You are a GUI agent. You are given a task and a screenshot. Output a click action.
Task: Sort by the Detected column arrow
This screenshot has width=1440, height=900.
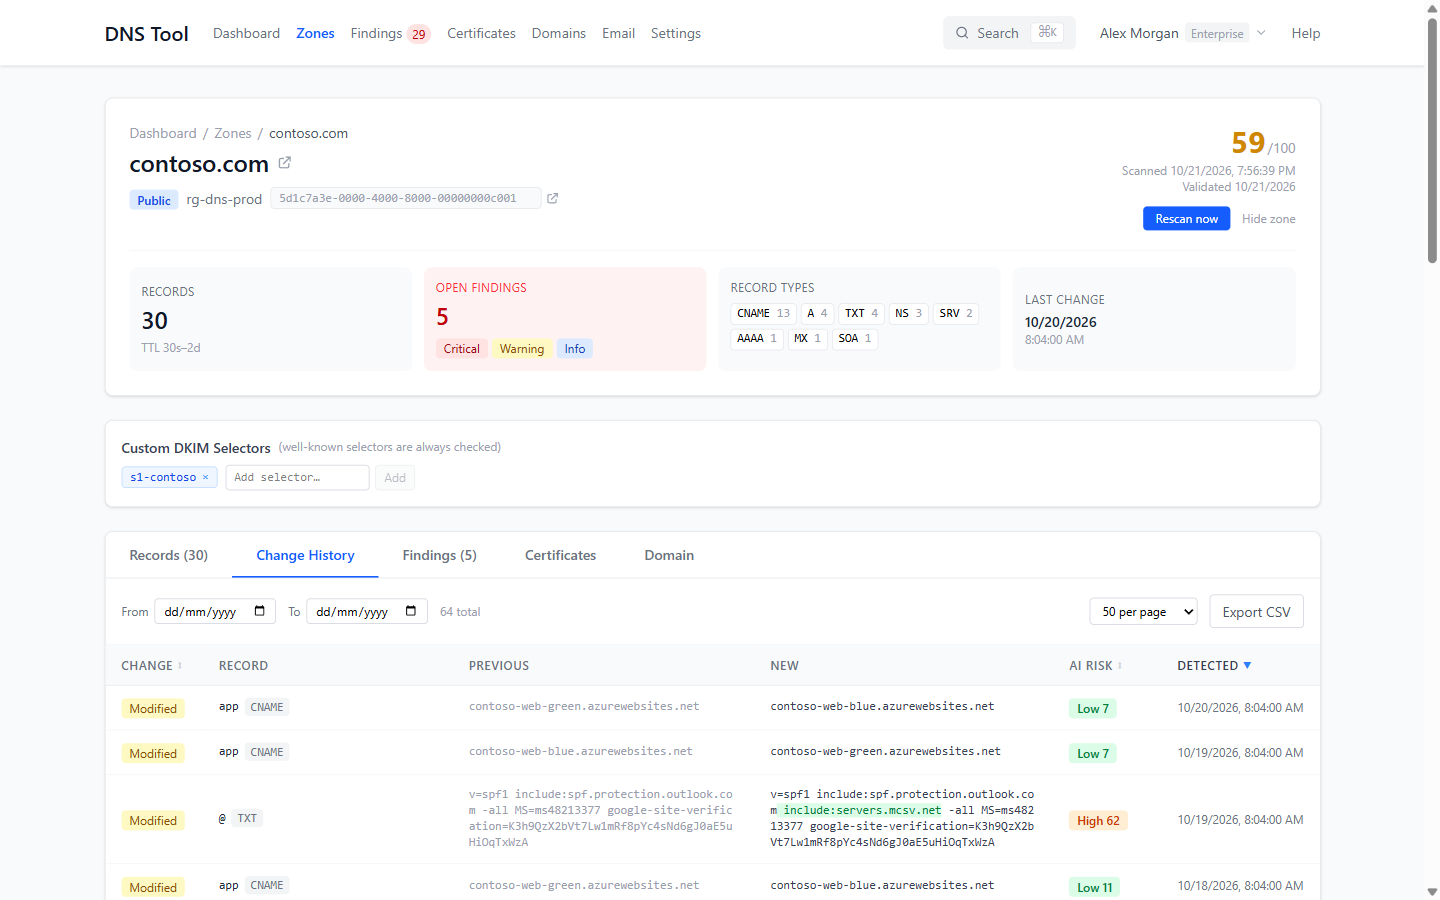[x=1247, y=666]
